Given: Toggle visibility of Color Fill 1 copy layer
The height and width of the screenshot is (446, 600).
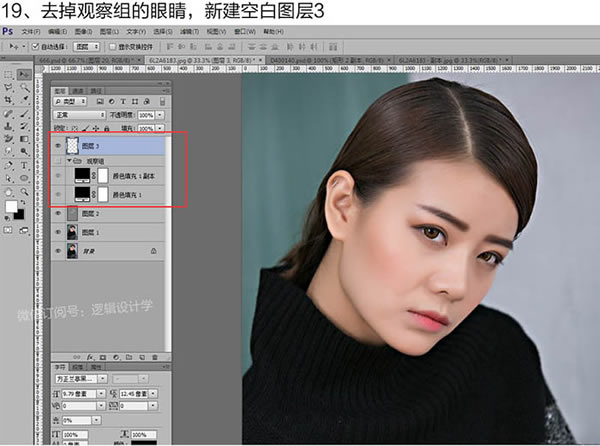Looking at the screenshot, I should pyautogui.click(x=58, y=176).
